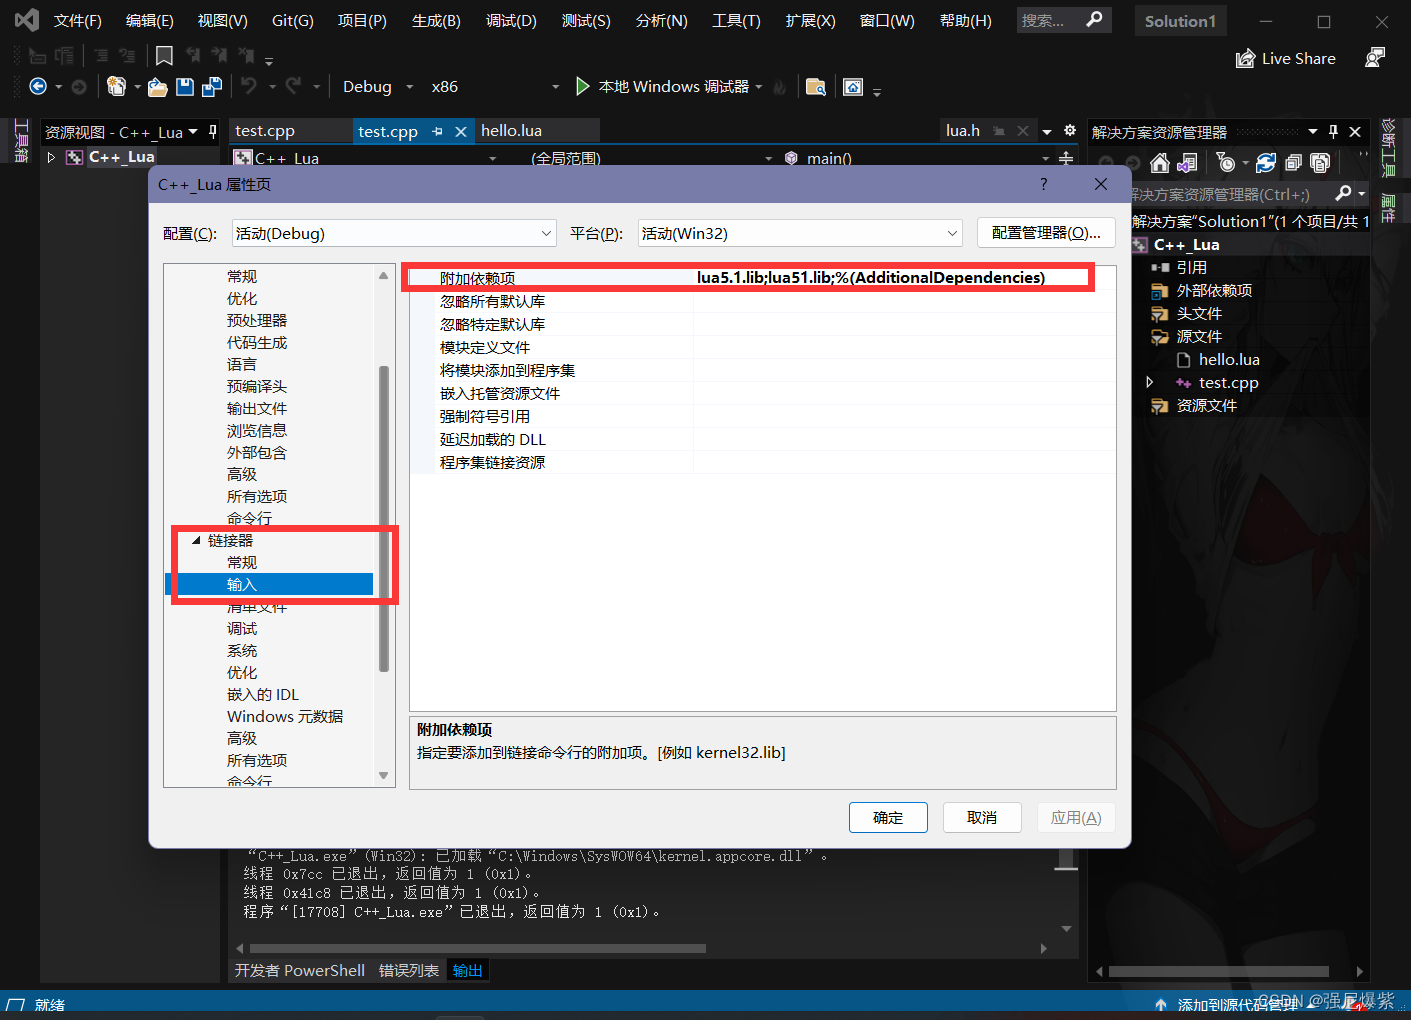The width and height of the screenshot is (1411, 1020).
Task: Click the Live Share label
Action: (1299, 59)
